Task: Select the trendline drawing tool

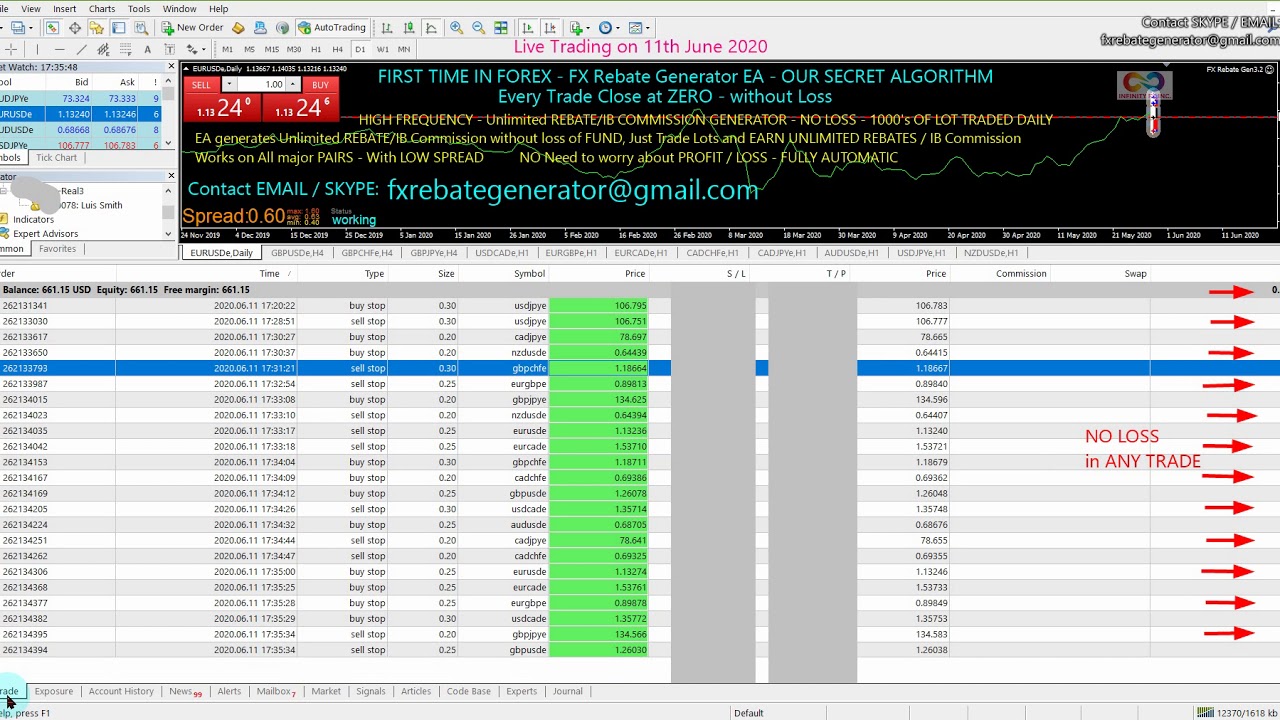Action: (81, 49)
